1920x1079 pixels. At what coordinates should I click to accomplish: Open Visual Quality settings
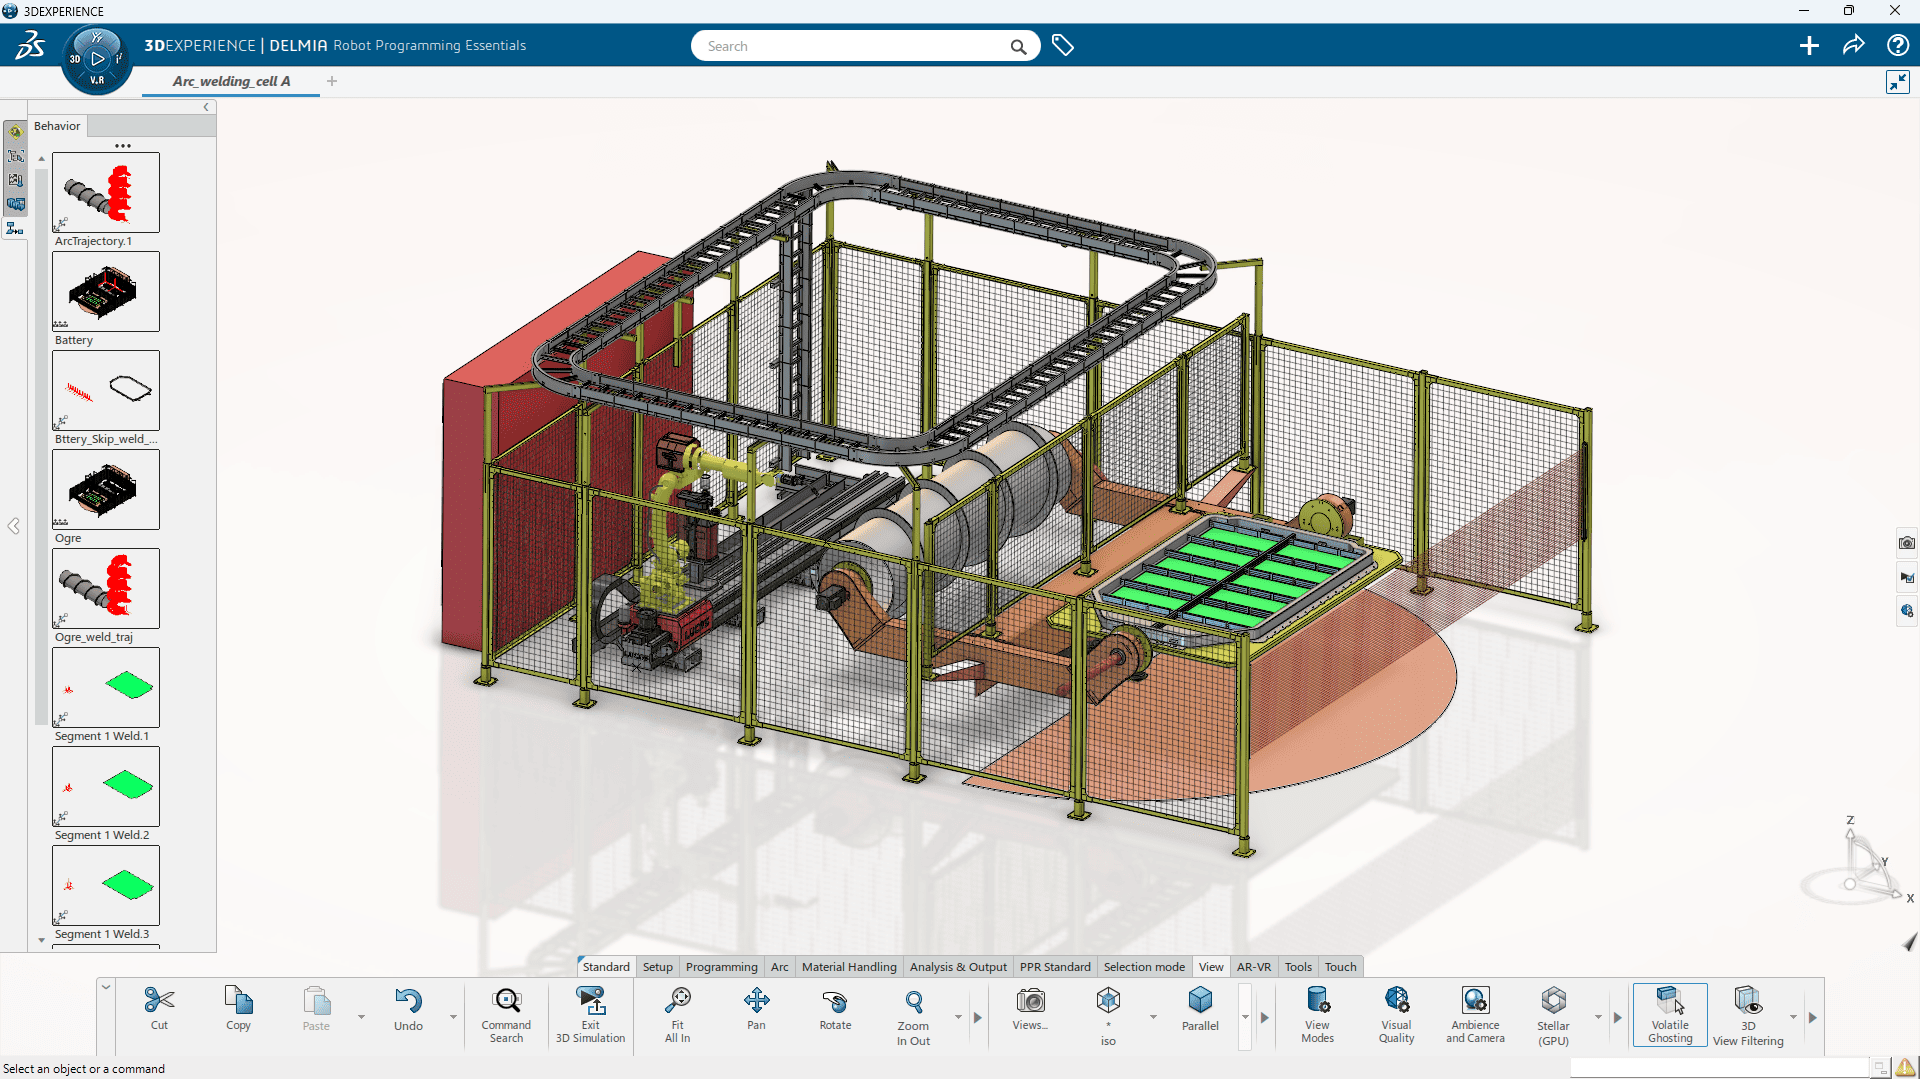pos(1396,1002)
